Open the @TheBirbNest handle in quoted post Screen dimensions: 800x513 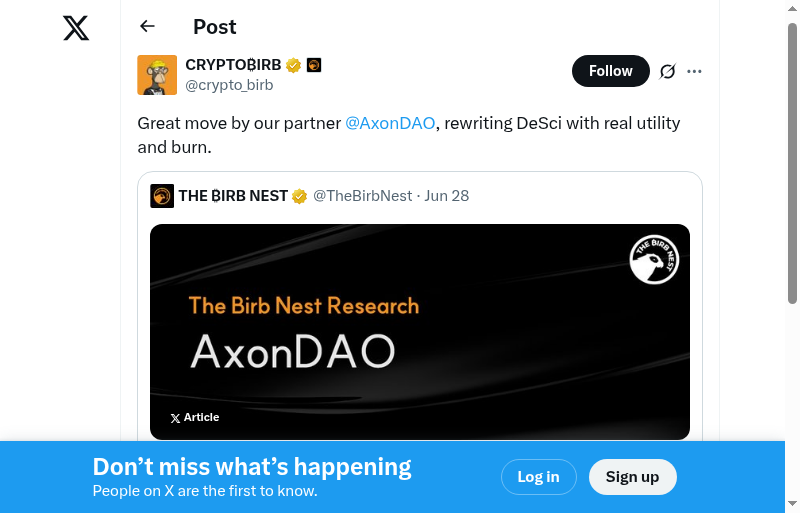pyautogui.click(x=362, y=196)
